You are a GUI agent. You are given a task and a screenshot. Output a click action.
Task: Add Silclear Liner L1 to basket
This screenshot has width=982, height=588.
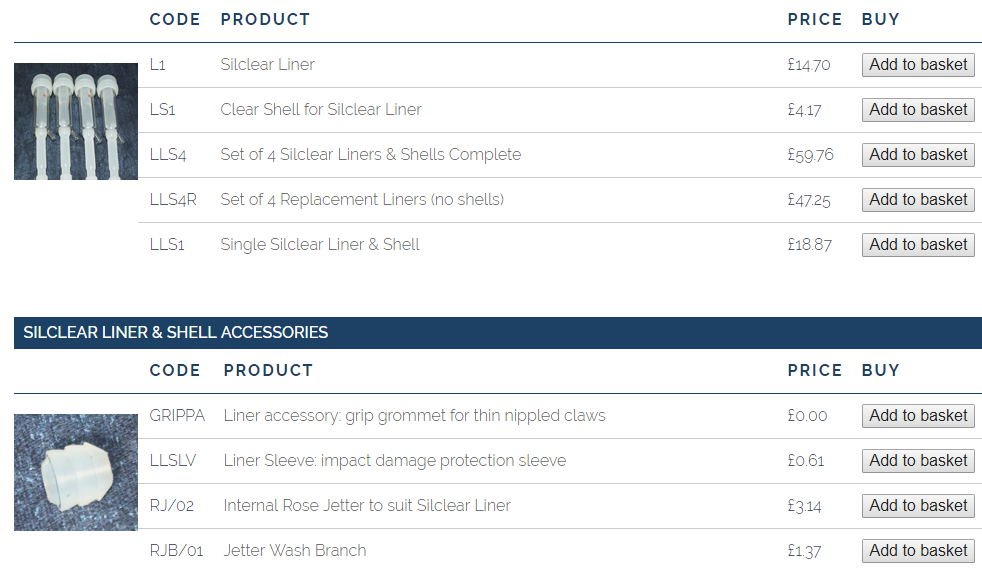[x=918, y=65]
